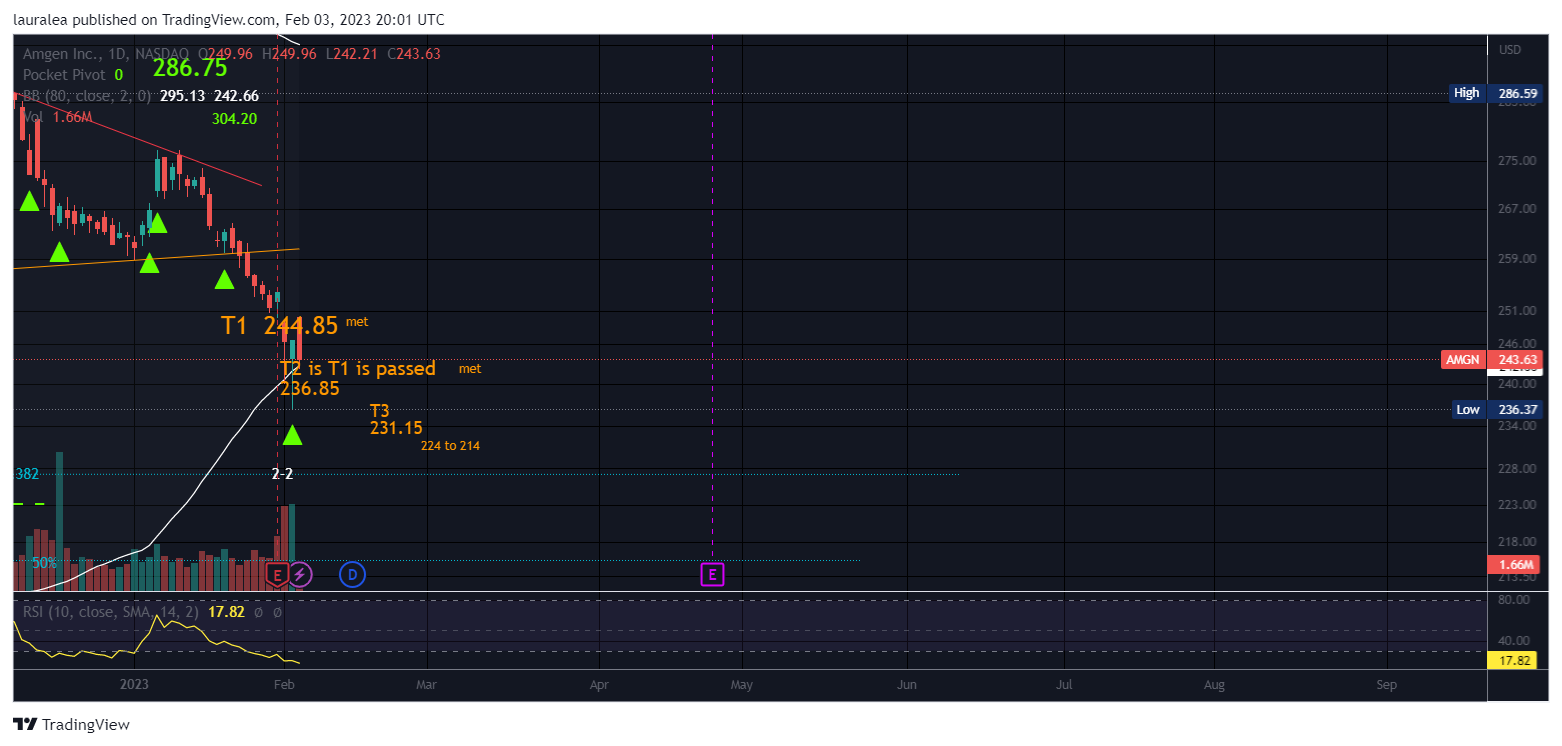Select the T1 244.85 target annotation
This screenshot has width=1562, height=746.
(x=279, y=325)
